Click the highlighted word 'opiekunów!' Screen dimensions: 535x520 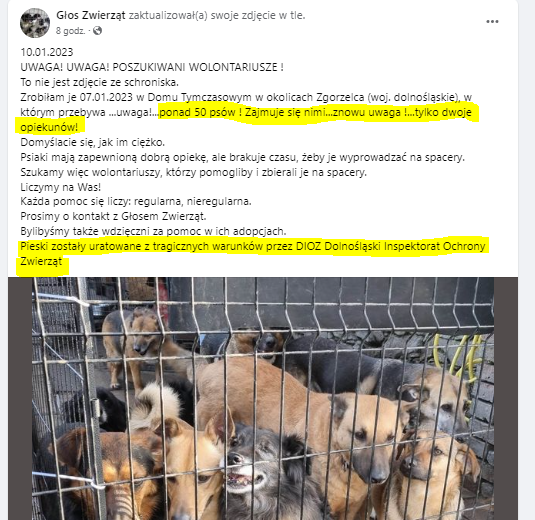tap(49, 127)
